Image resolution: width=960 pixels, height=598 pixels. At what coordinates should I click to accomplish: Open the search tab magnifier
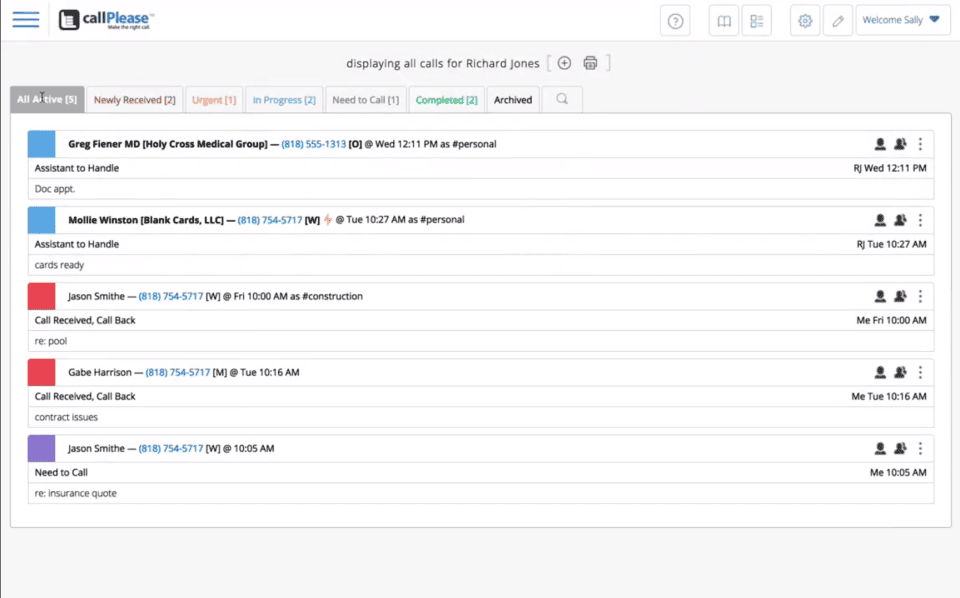[562, 99]
